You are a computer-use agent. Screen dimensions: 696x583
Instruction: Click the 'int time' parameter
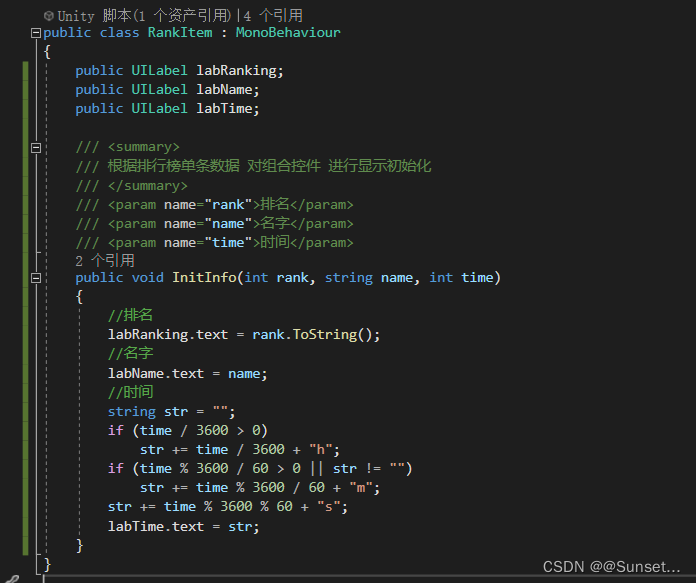(x=461, y=278)
